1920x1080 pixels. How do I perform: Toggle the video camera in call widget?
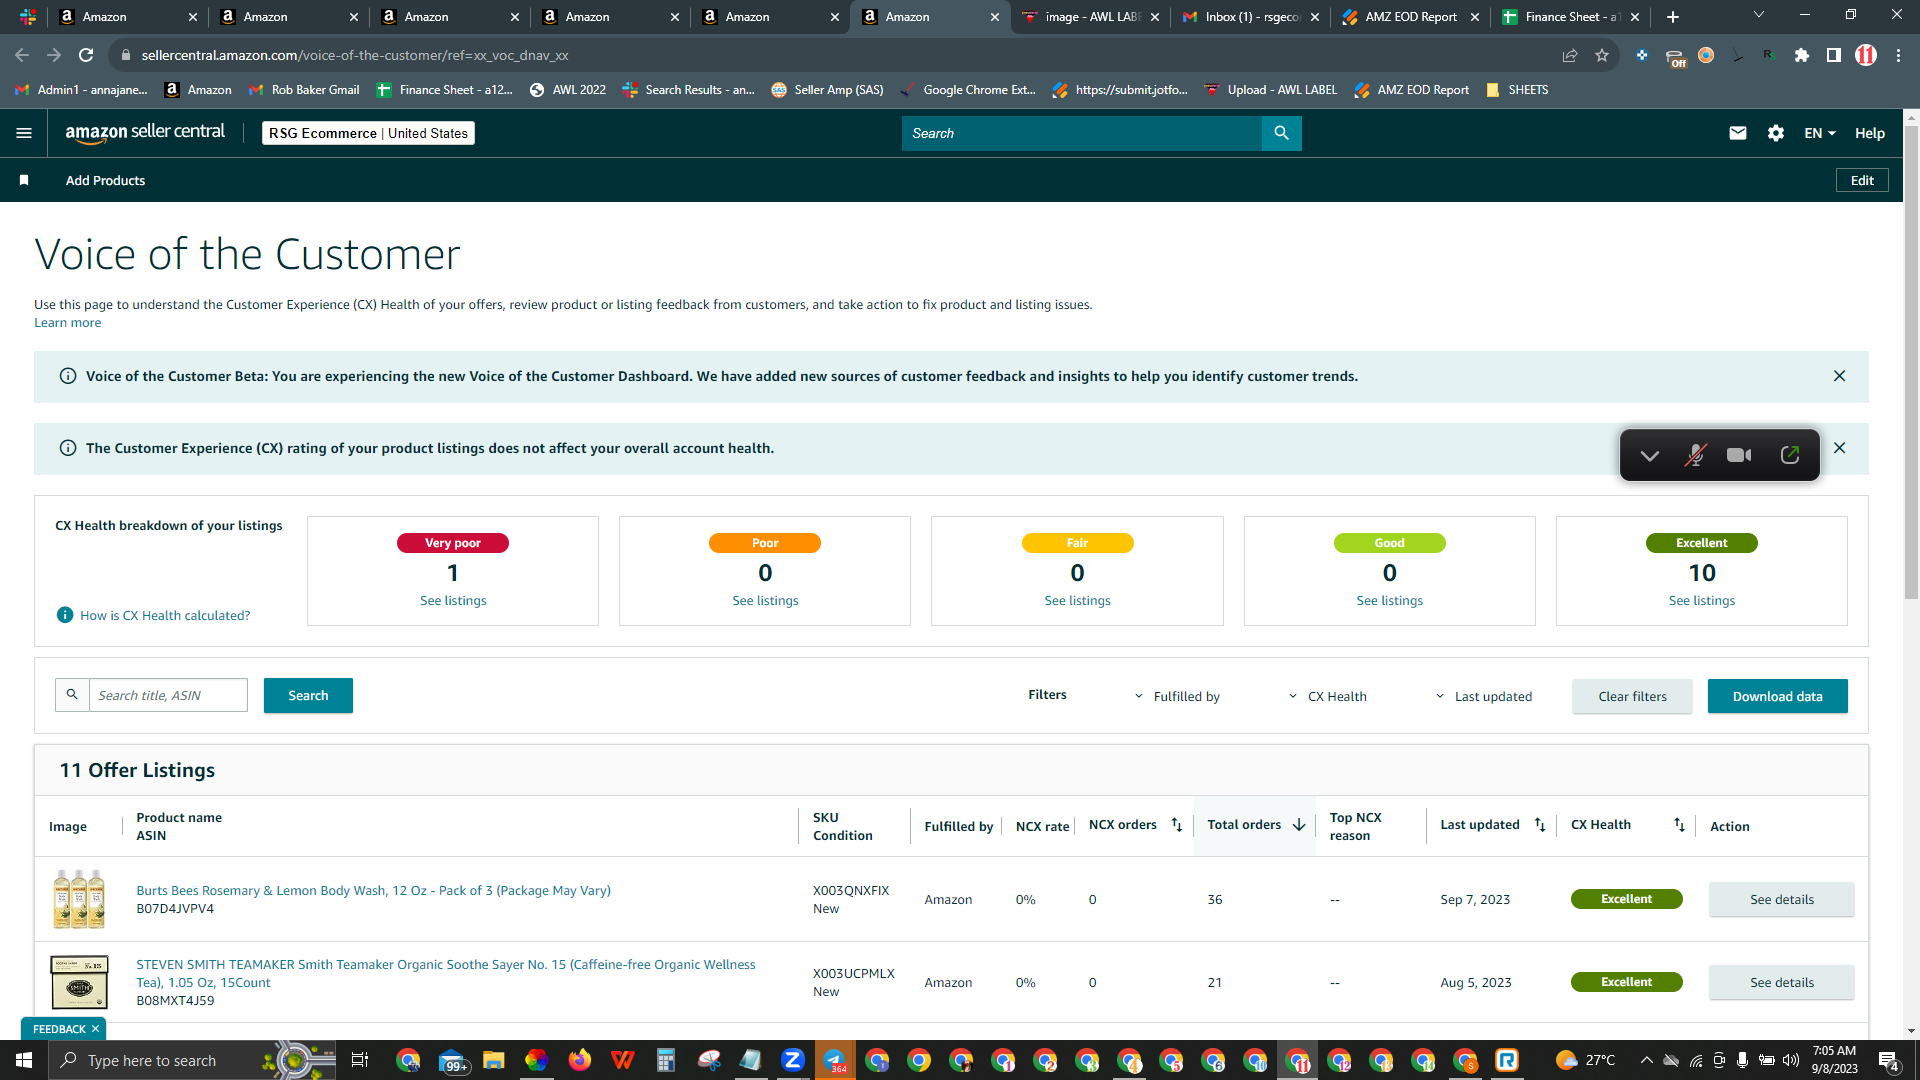[1739, 455]
